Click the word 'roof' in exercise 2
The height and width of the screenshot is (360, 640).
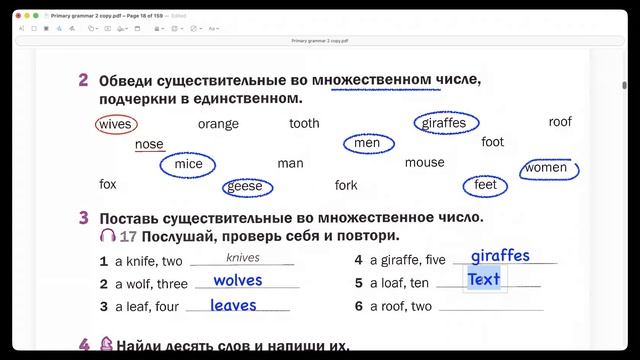tap(560, 122)
